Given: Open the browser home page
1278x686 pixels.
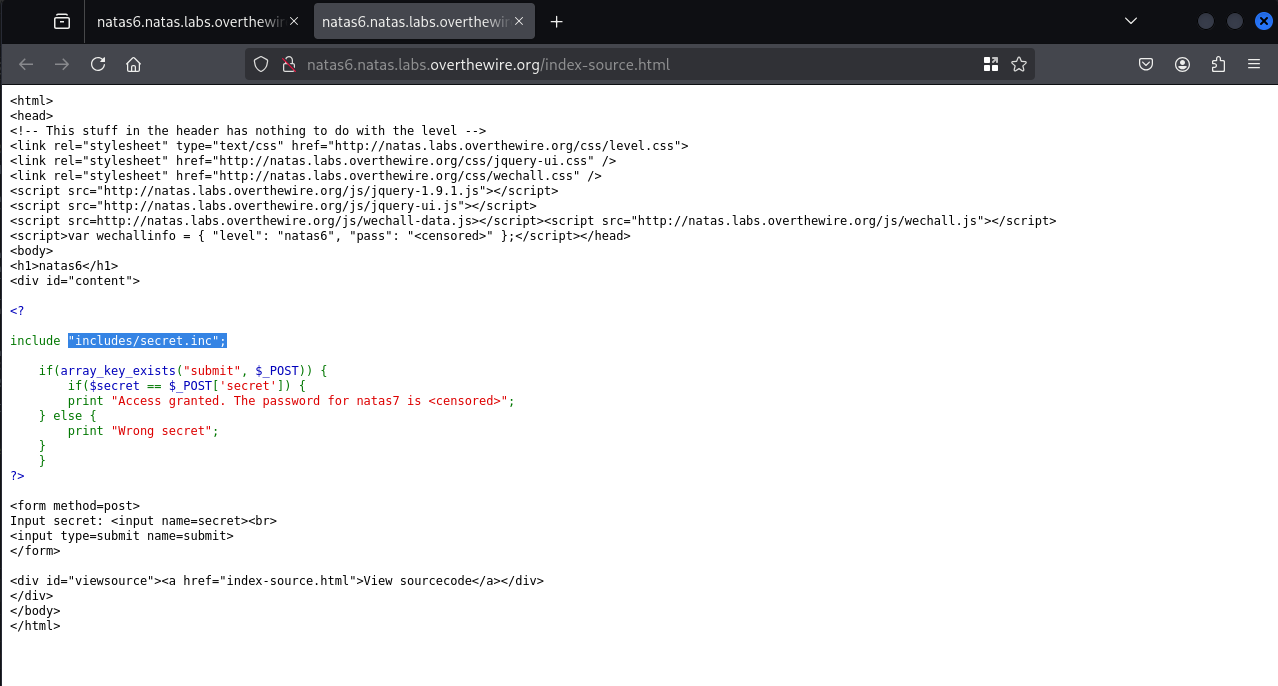Looking at the screenshot, I should (x=133, y=64).
